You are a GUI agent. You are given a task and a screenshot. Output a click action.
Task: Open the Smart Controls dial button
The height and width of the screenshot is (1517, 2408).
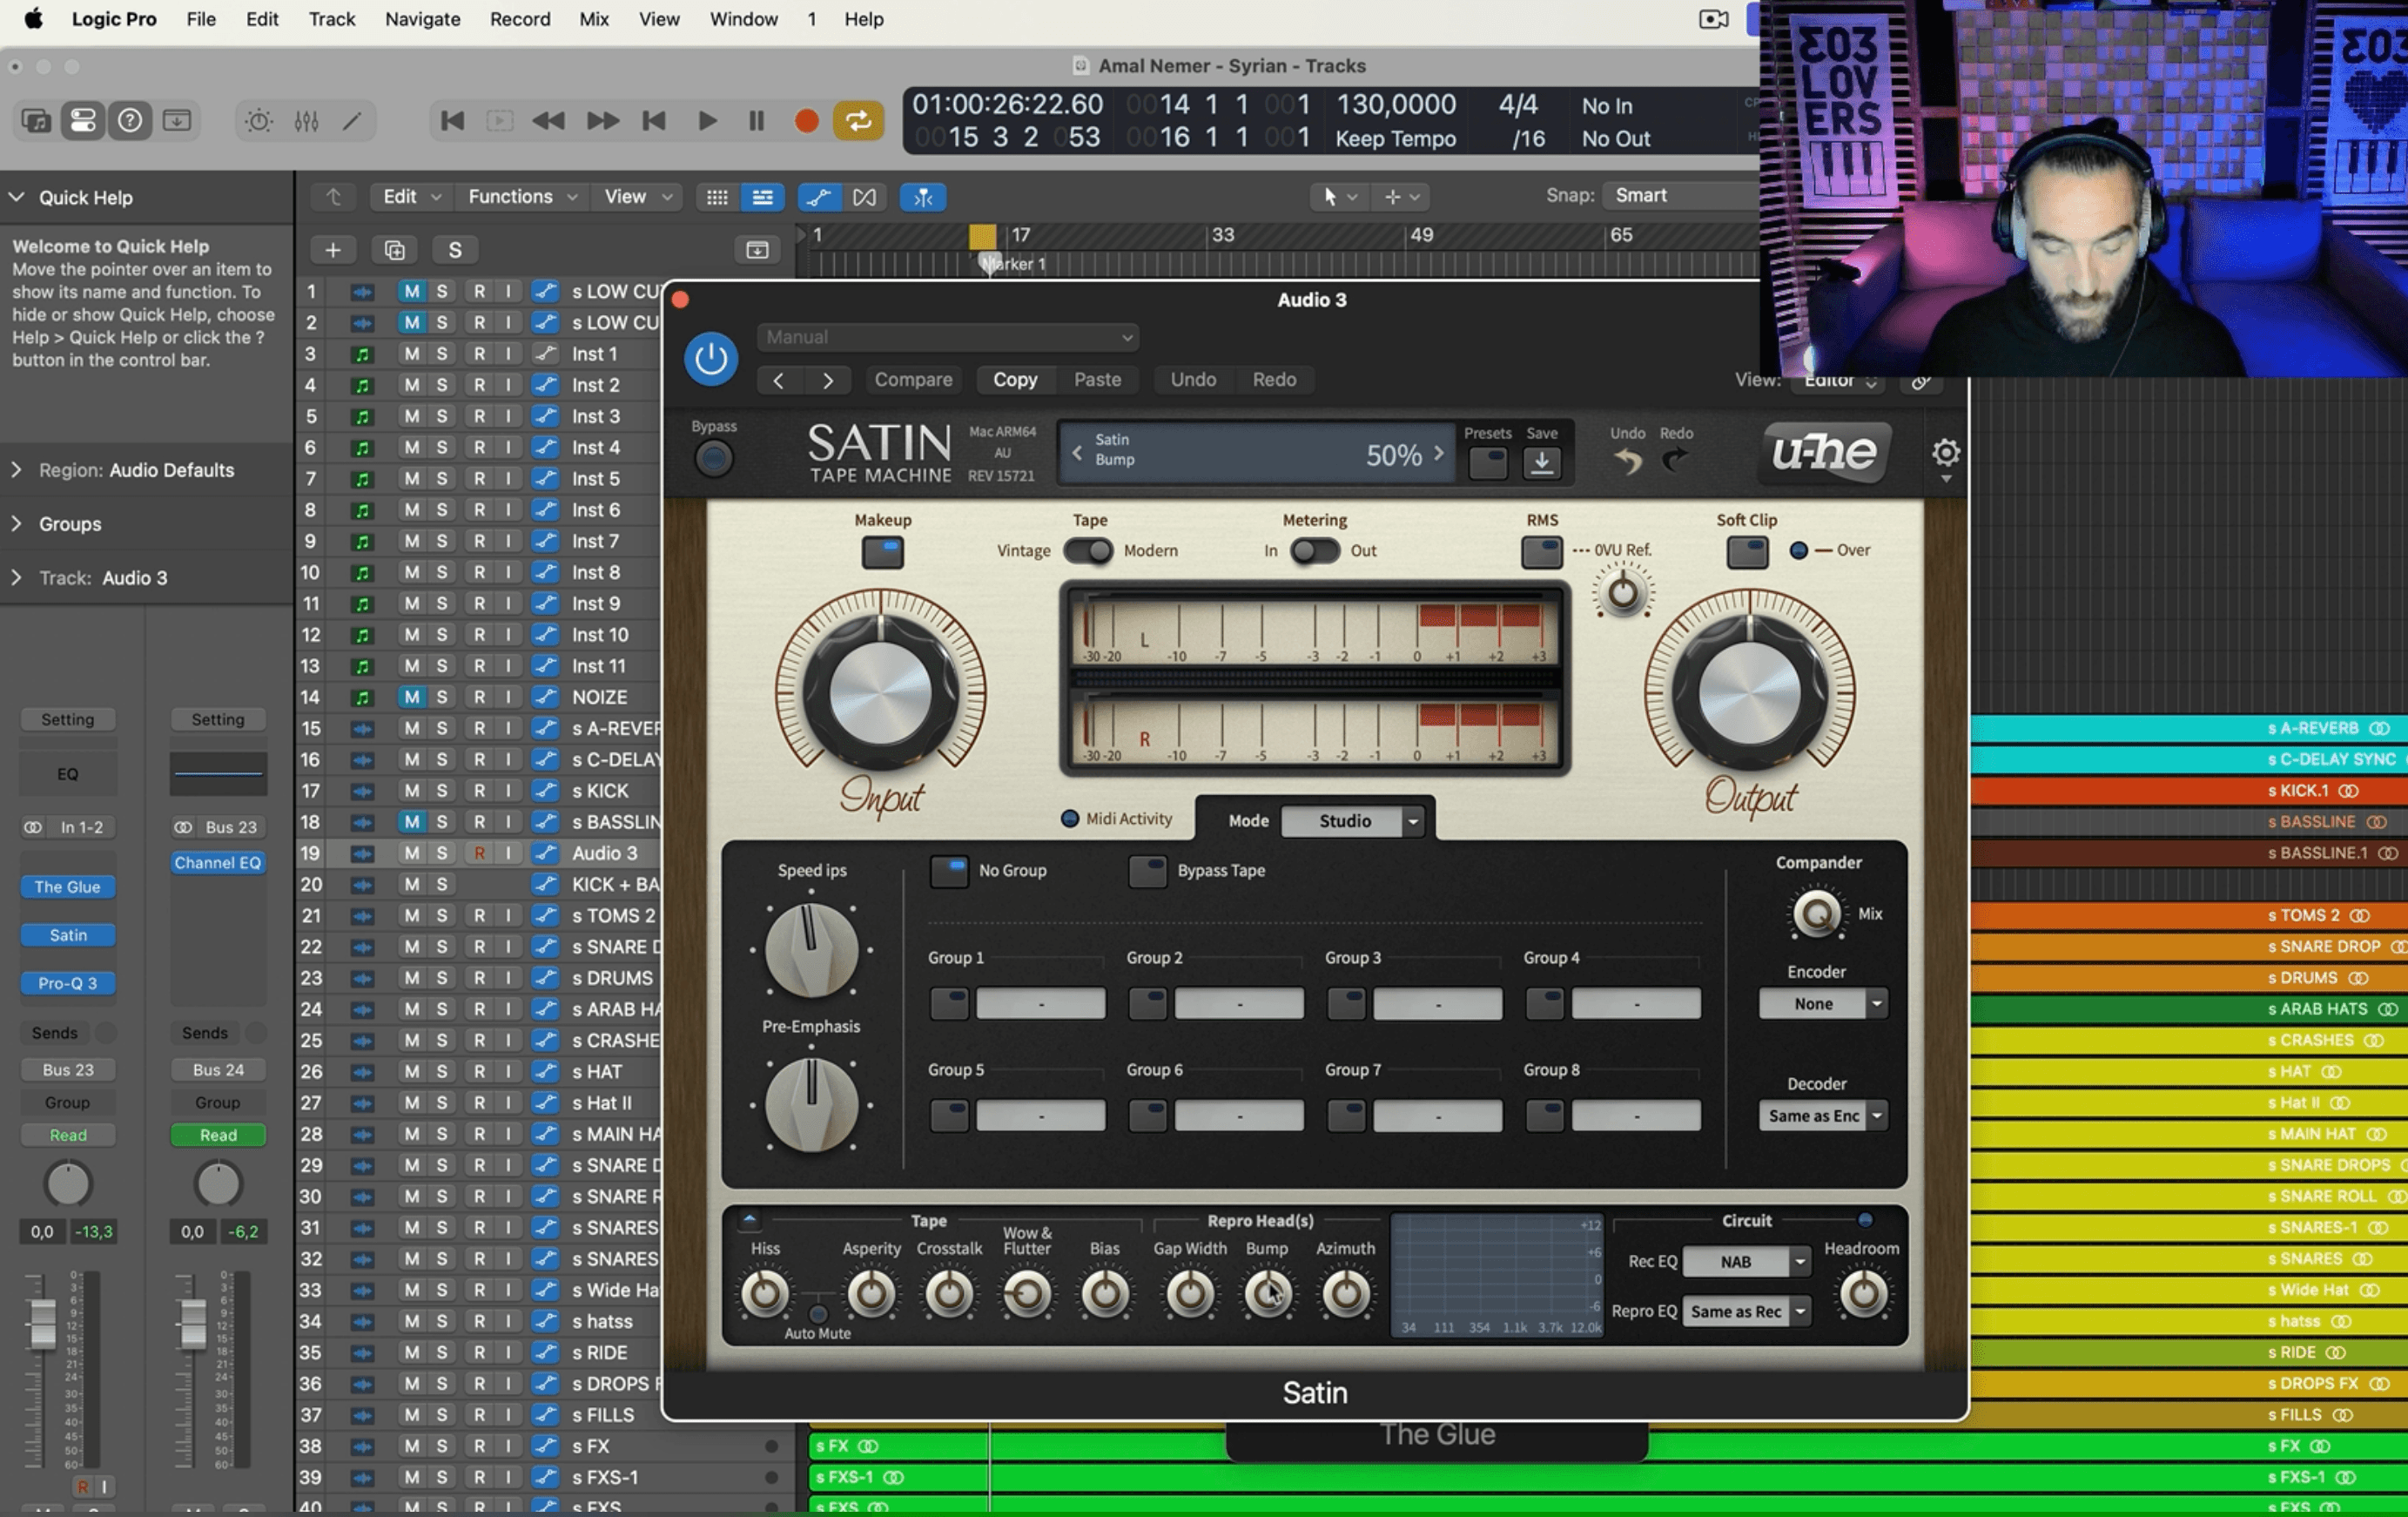coord(259,121)
